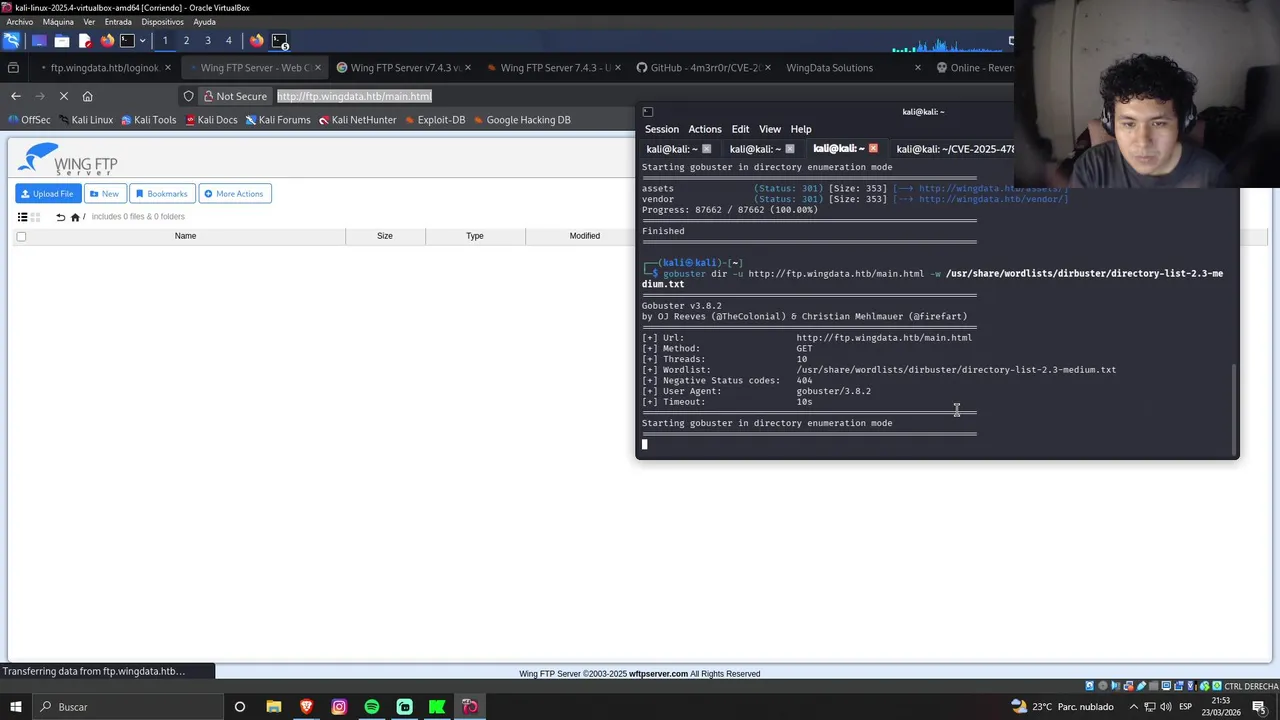The height and width of the screenshot is (720, 1280).
Task: Open the Kali Tools bookmark
Action: [x=148, y=120]
